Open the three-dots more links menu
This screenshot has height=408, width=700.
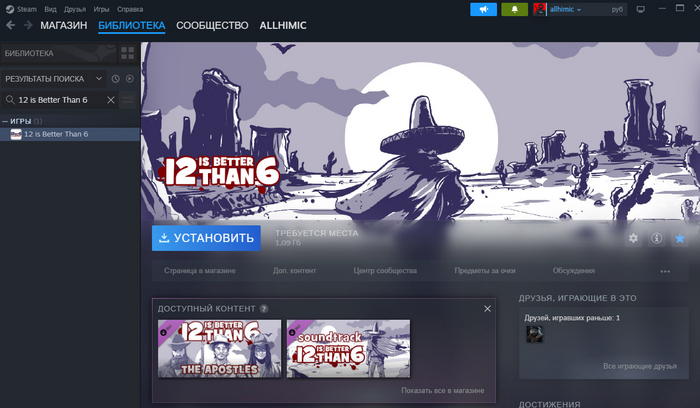click(665, 271)
